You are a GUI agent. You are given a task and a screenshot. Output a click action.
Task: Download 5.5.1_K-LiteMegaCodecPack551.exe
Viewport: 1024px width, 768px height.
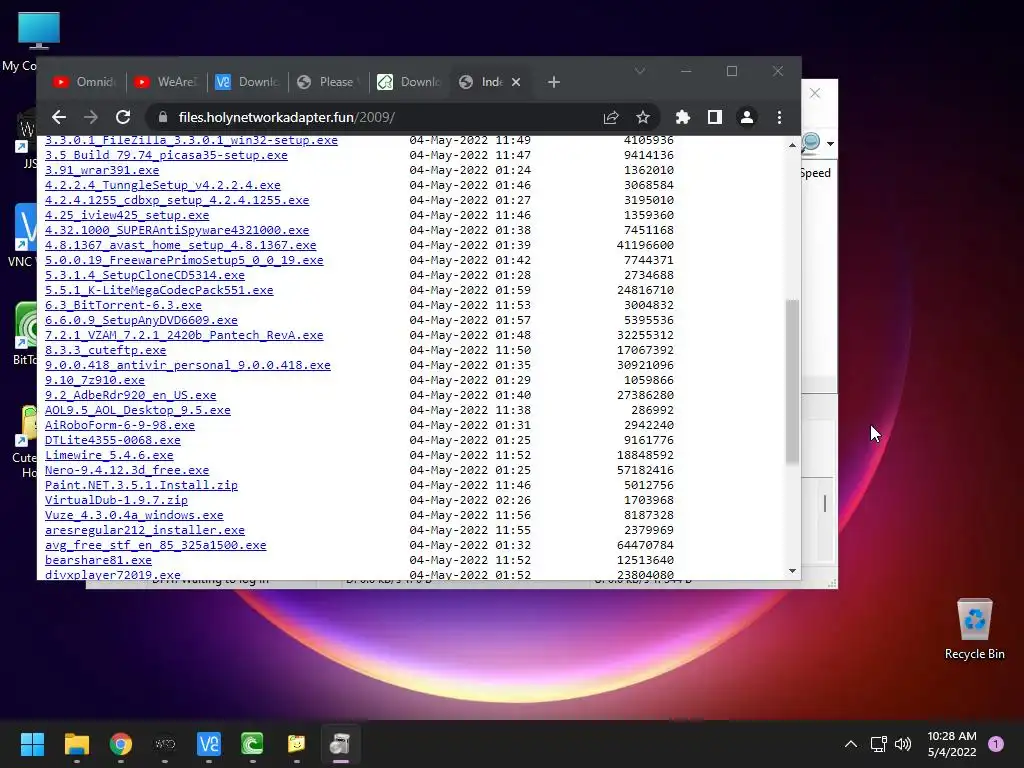[x=159, y=291]
